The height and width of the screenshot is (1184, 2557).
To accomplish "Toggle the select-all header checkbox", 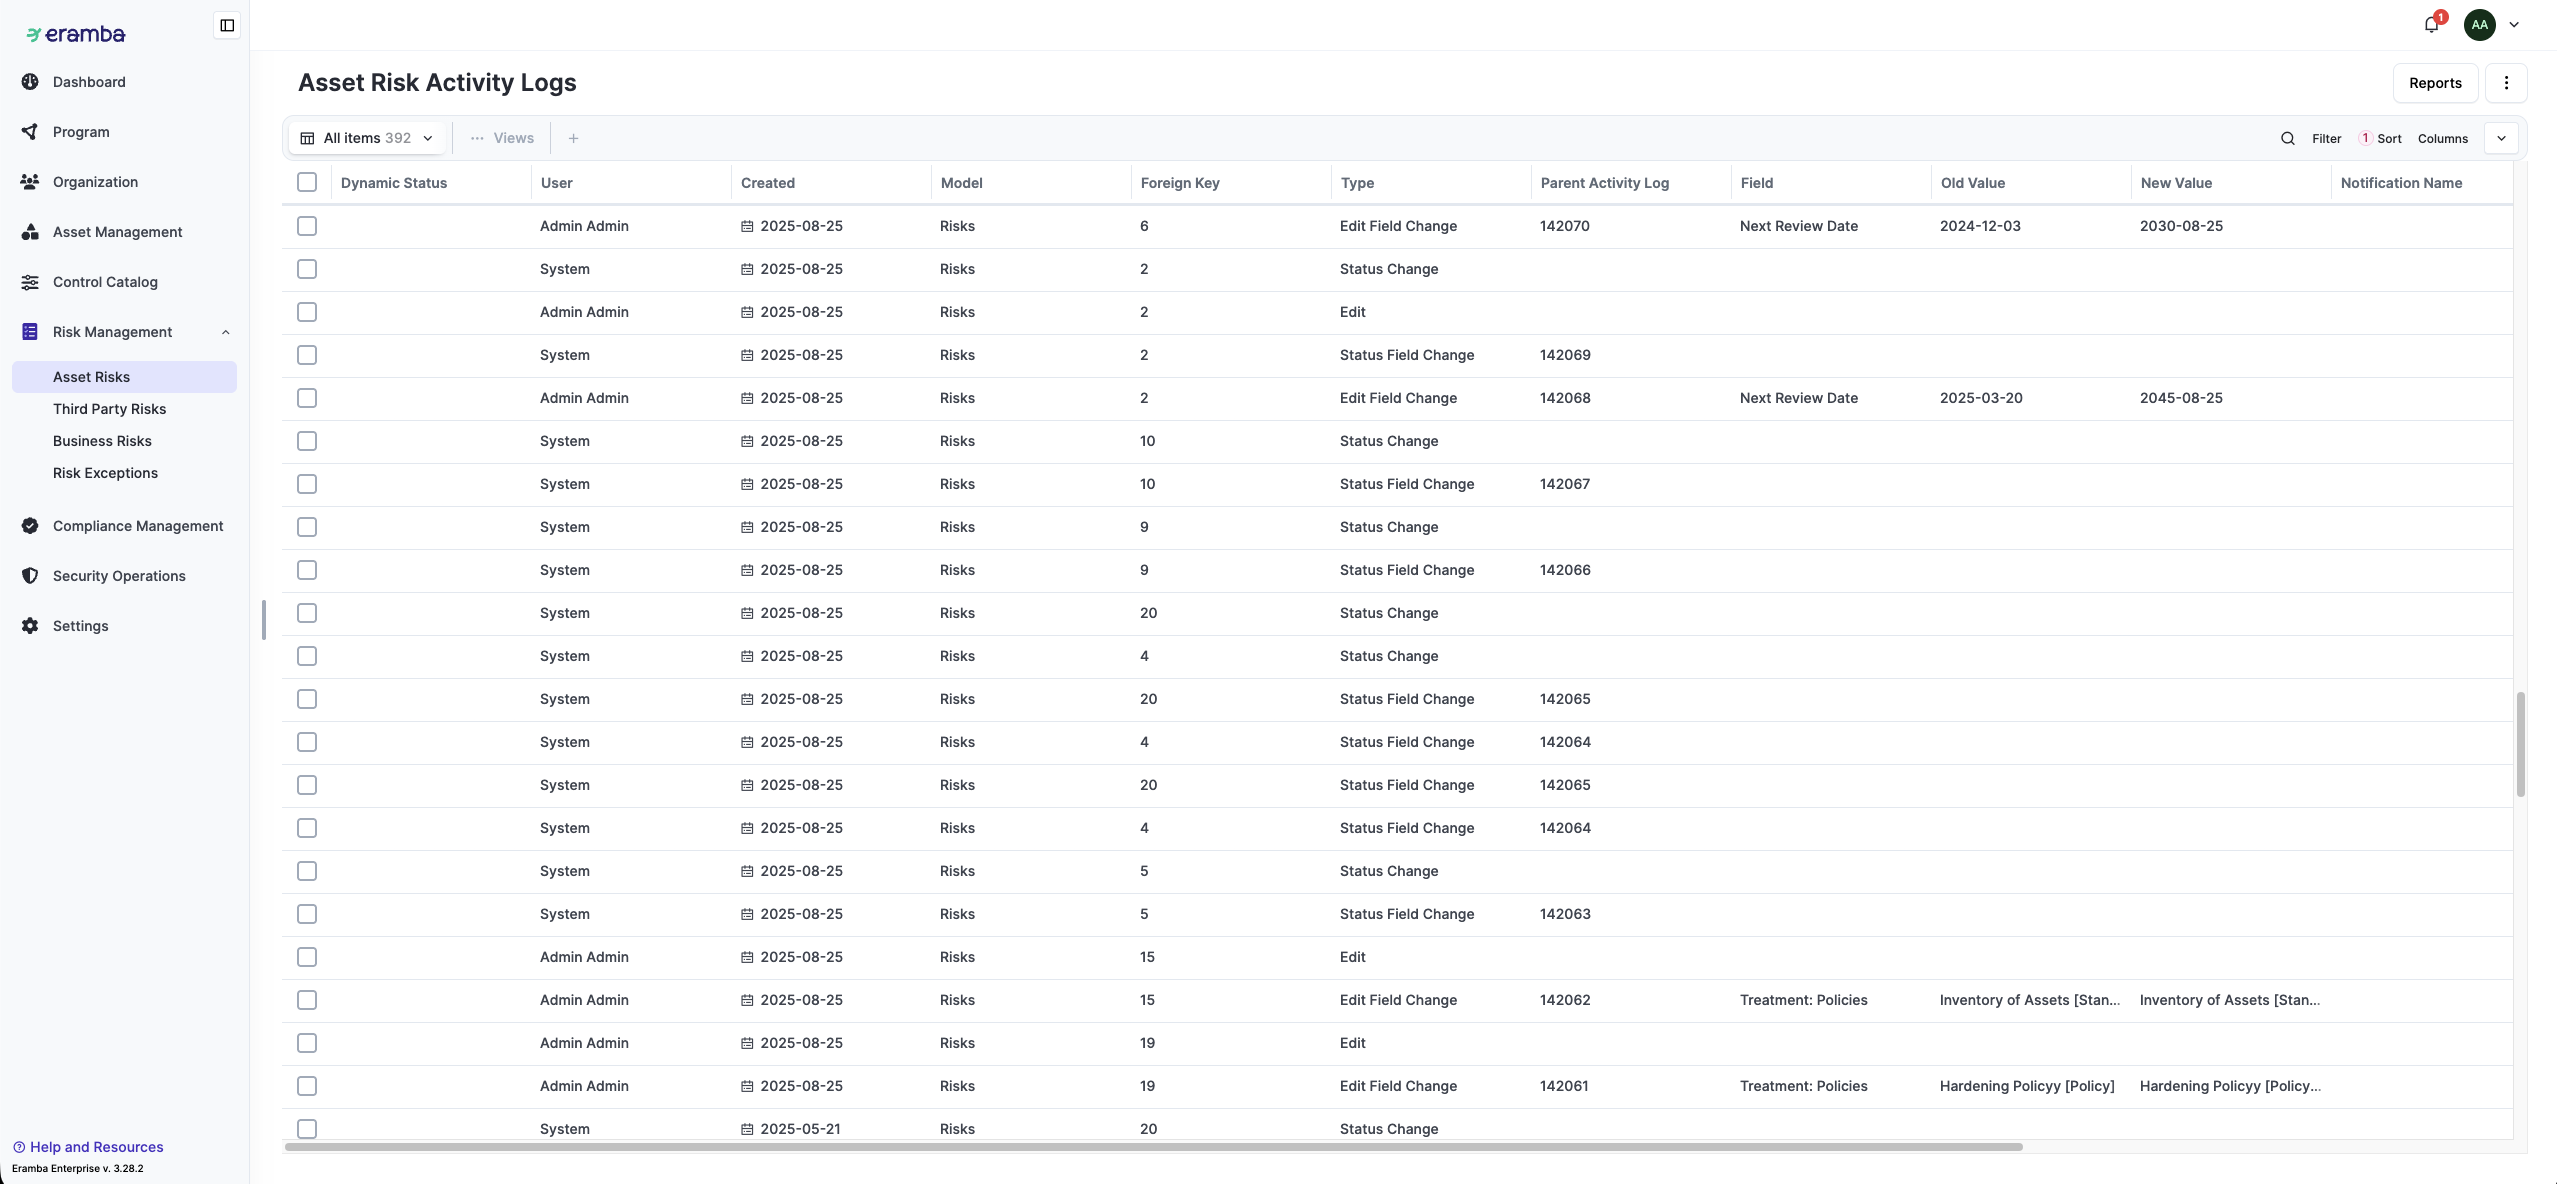I will point(307,182).
